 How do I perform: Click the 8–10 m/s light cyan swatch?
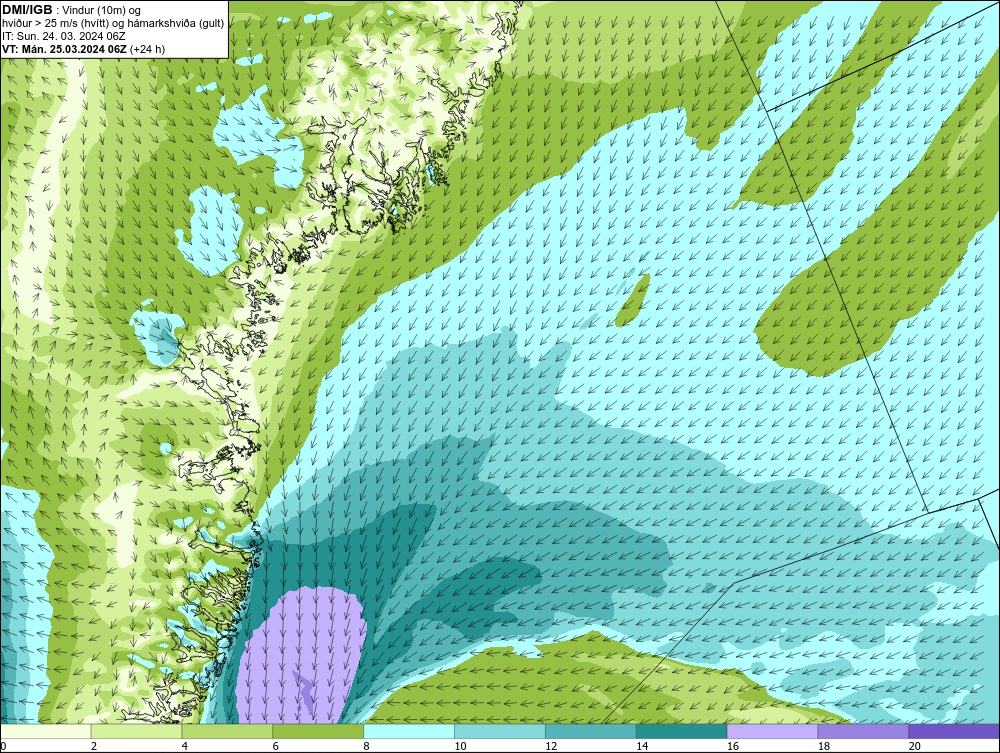coord(409,731)
